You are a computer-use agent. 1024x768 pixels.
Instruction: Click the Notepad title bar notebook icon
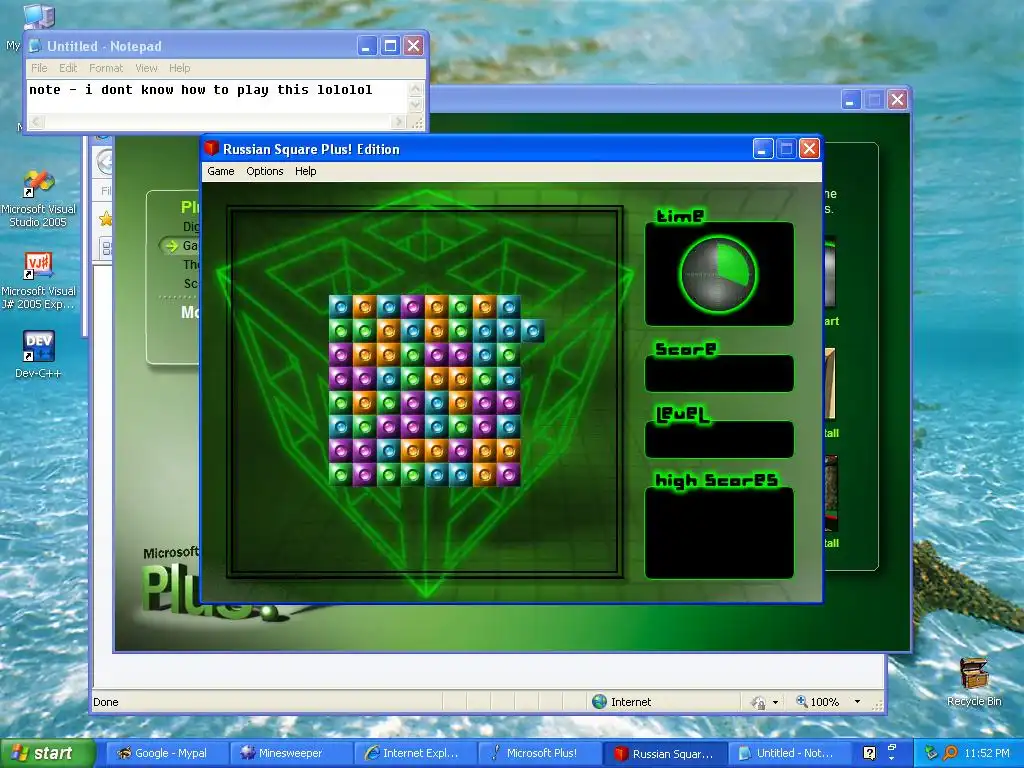point(35,46)
